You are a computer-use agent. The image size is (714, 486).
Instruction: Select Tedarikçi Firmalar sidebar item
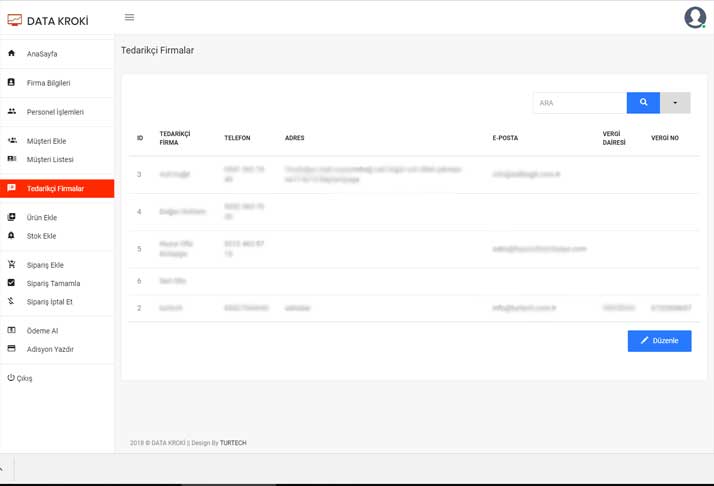pos(55,189)
